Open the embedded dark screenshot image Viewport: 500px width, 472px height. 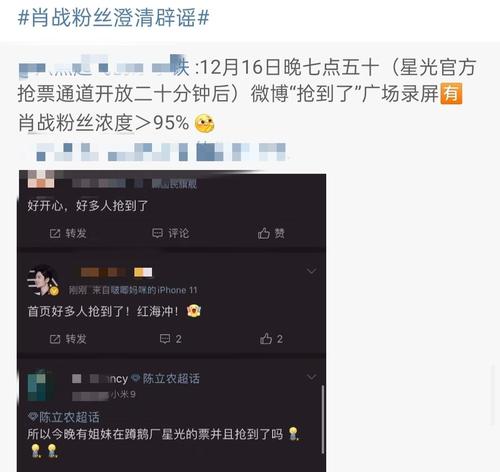(172, 321)
